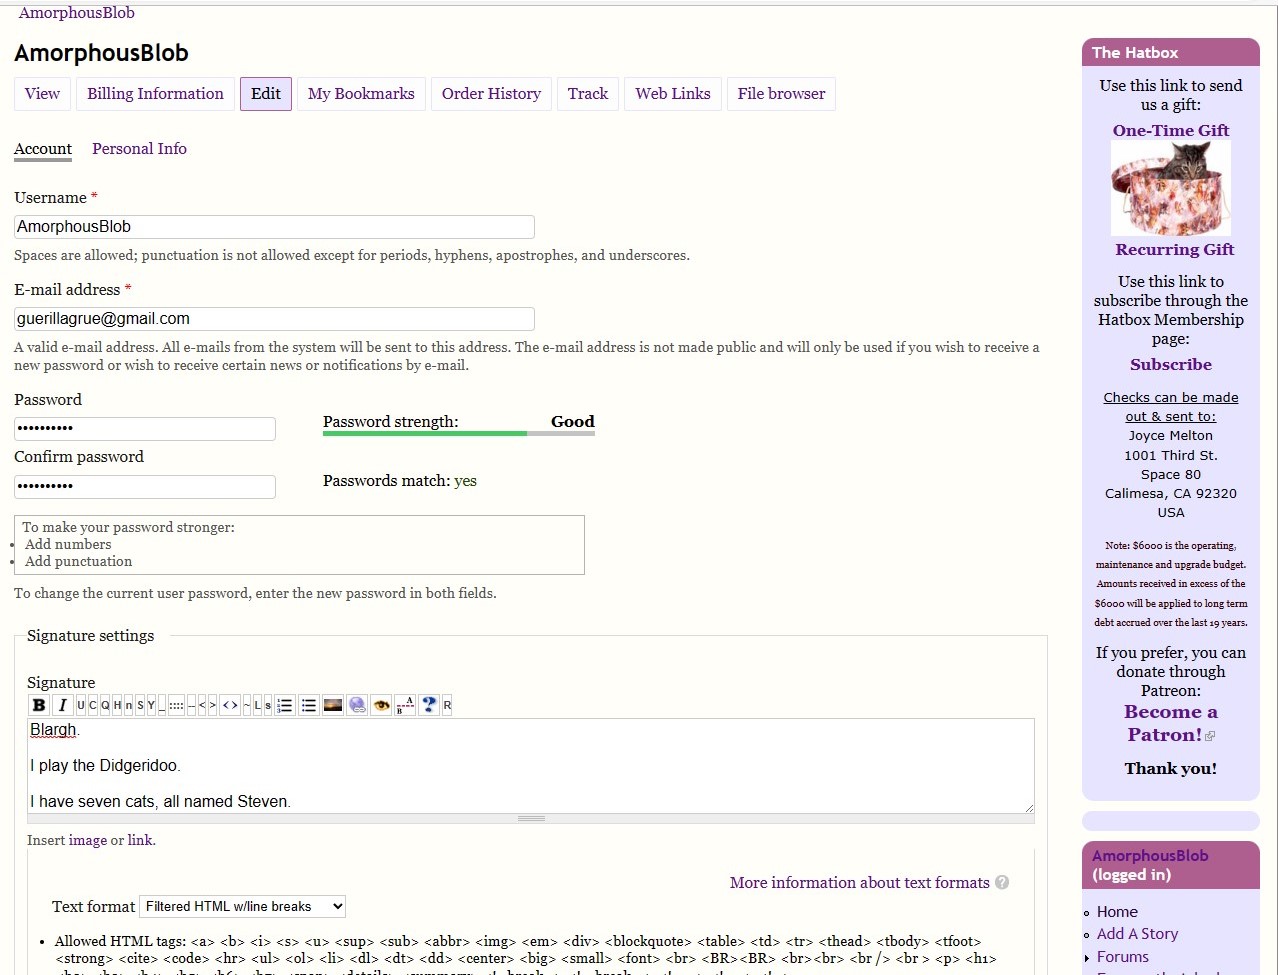
Task: Open the Subscribe link in The Hatbox
Action: tap(1170, 365)
